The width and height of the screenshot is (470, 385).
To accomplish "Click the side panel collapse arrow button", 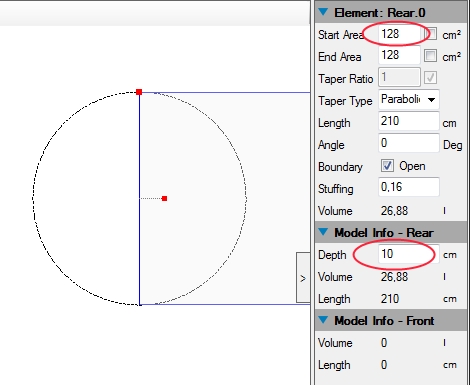I will [x=303, y=278].
